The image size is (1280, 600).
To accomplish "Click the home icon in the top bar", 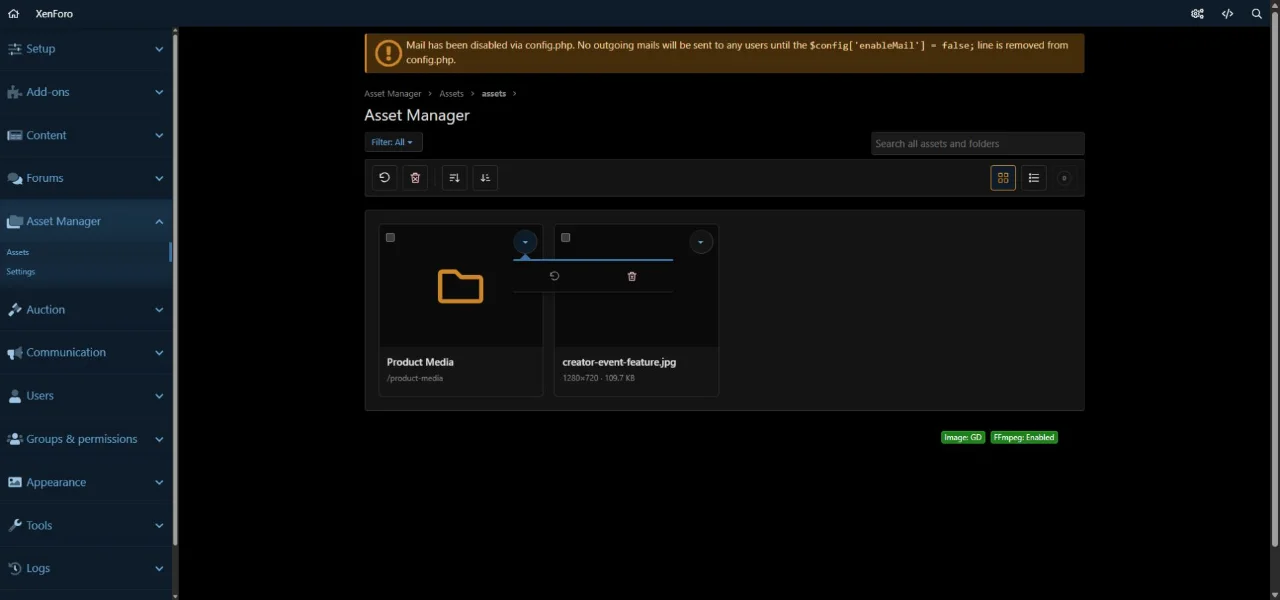I will click(x=13, y=14).
